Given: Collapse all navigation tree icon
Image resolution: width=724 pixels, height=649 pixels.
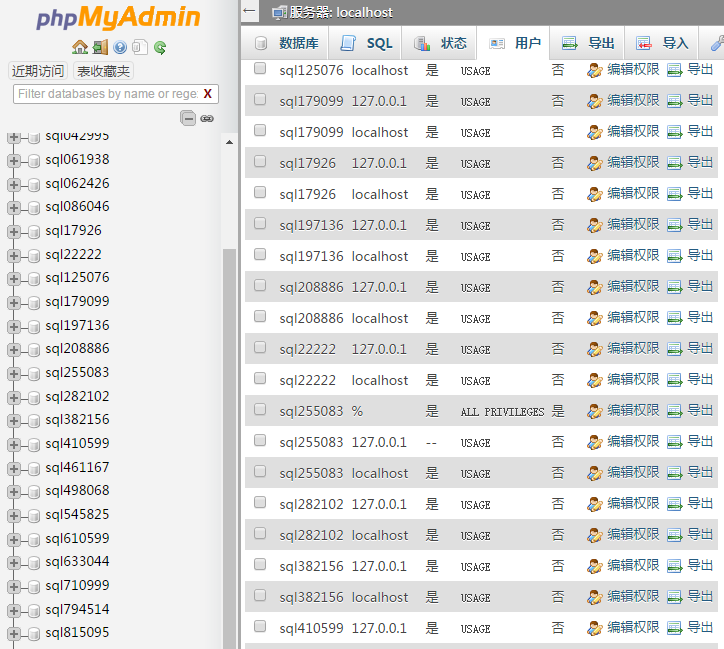Looking at the screenshot, I should coord(188,118).
